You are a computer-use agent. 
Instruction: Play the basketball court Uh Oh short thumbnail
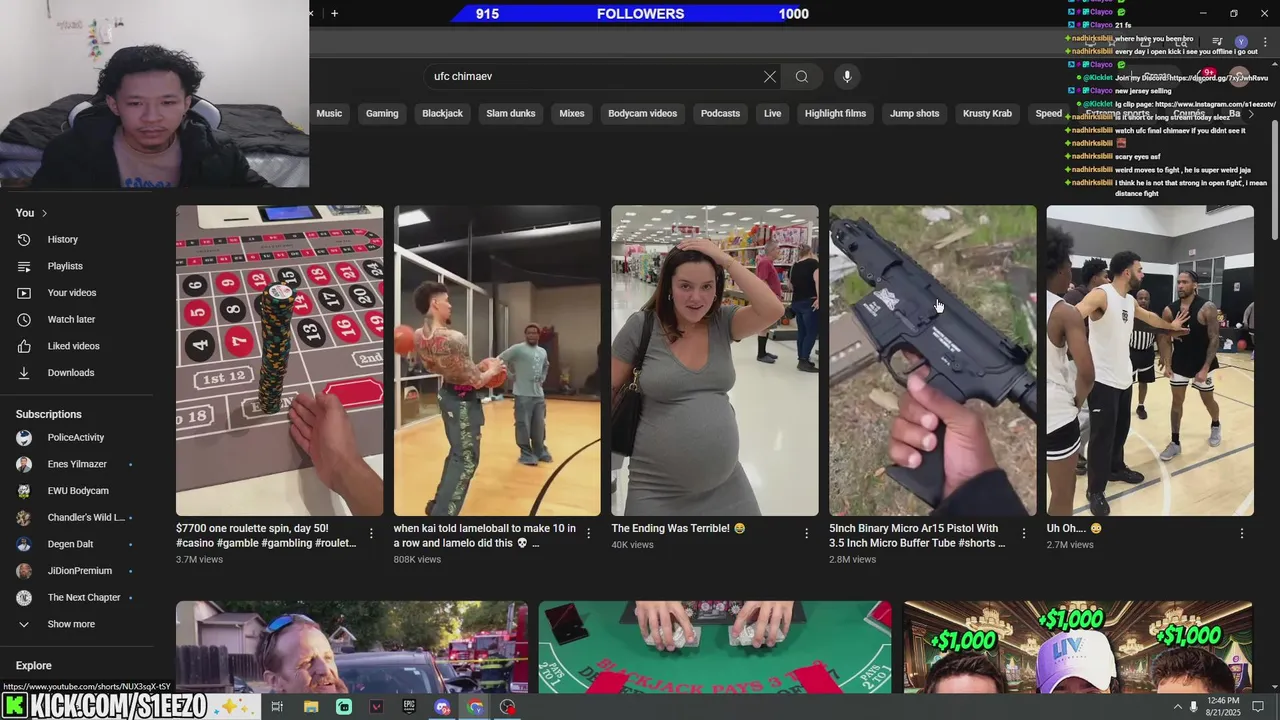pos(1150,361)
